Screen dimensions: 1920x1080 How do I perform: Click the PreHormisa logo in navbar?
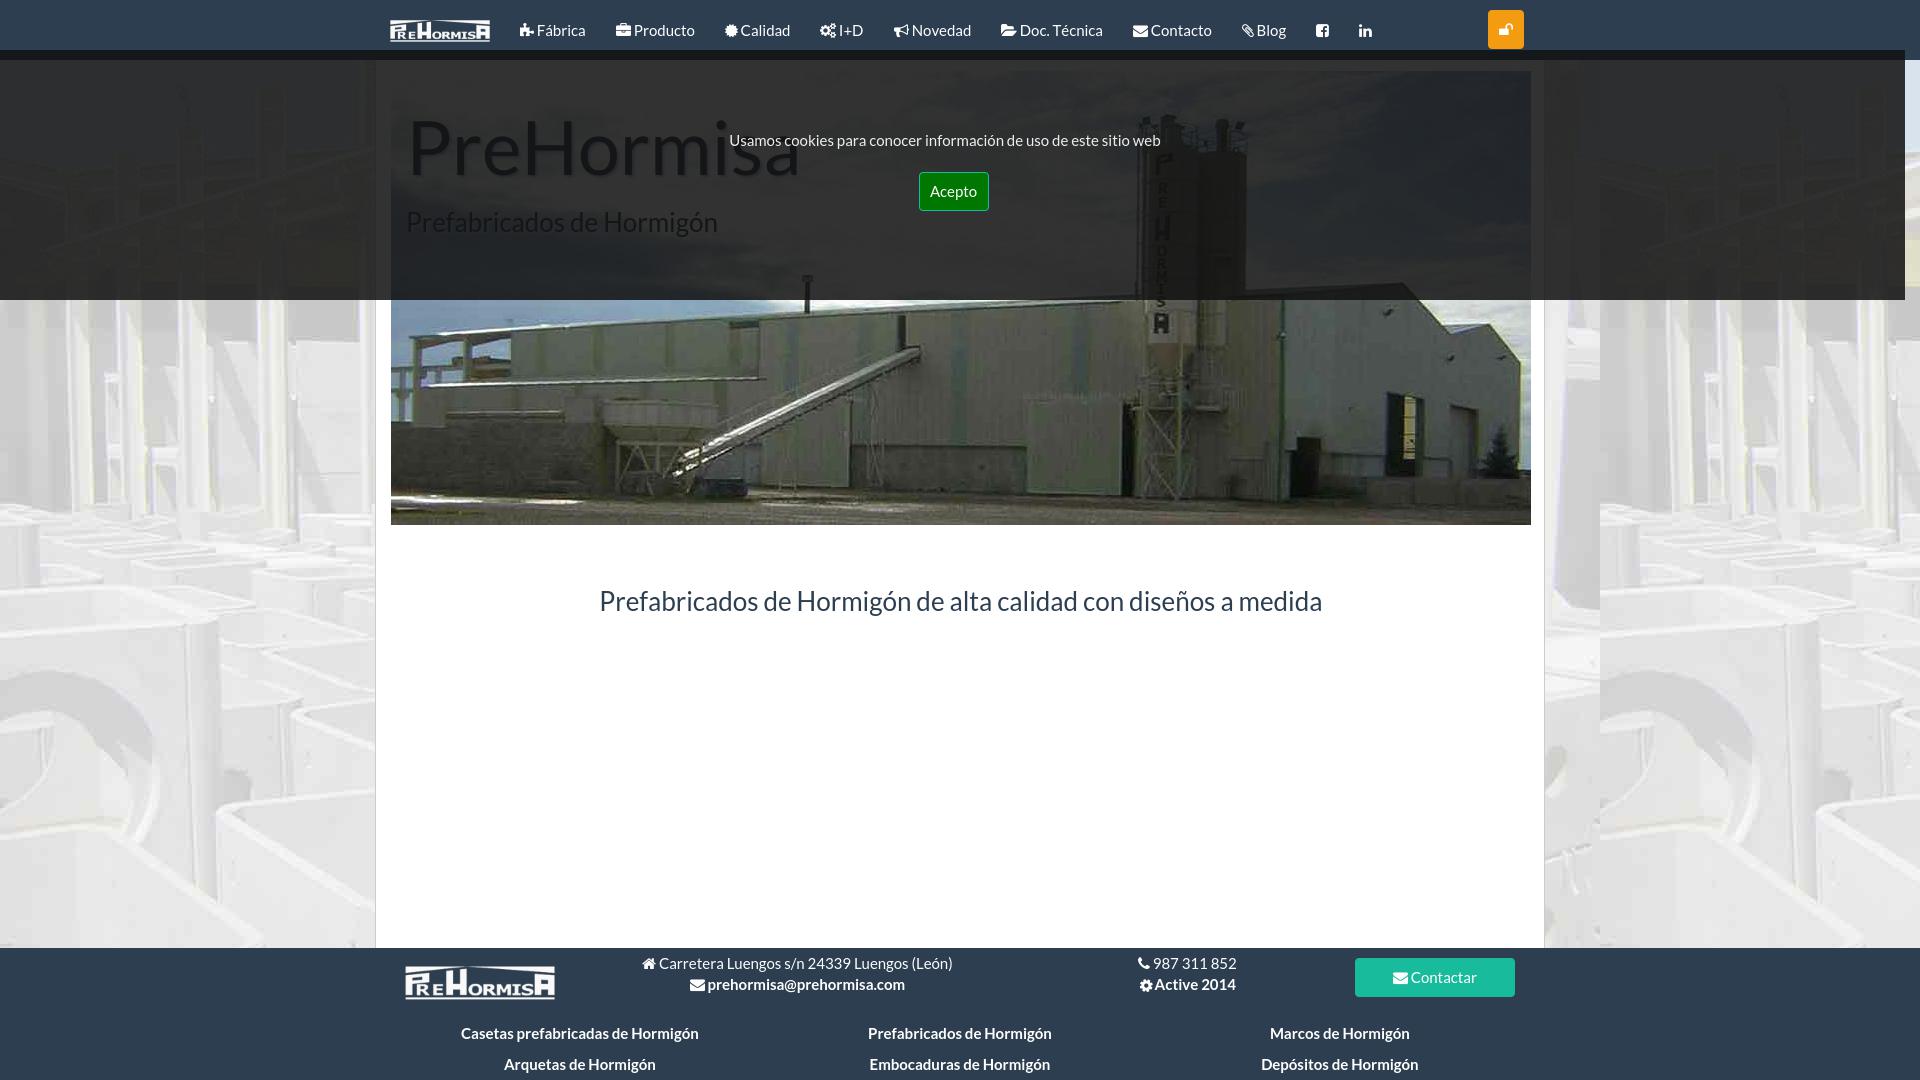pyautogui.click(x=440, y=31)
